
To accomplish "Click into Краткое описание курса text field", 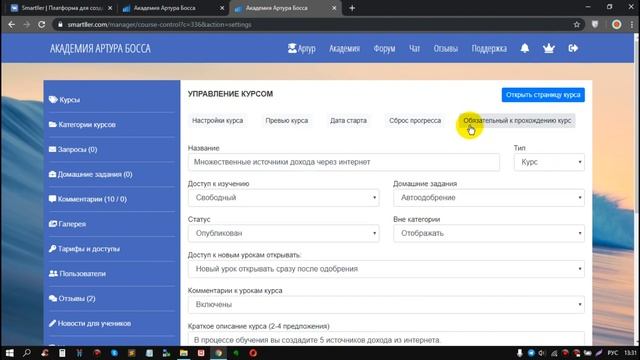I will tap(386, 339).
